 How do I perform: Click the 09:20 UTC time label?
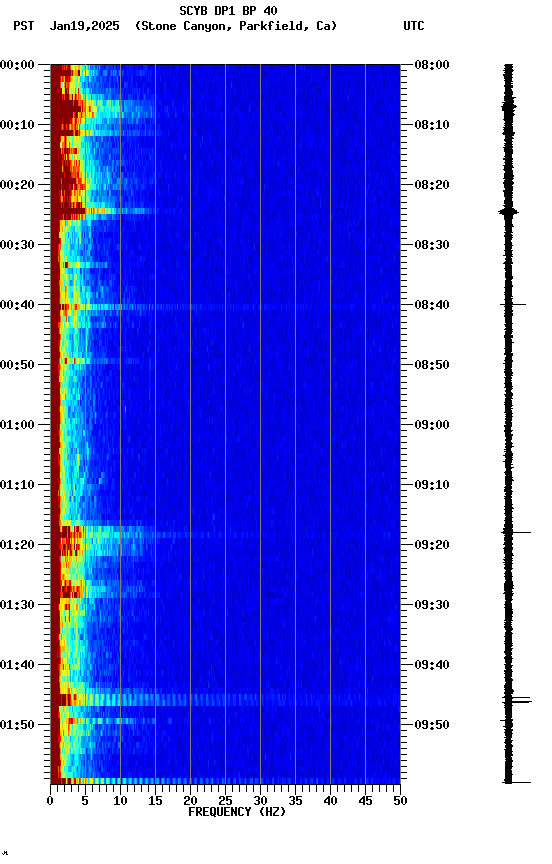click(x=432, y=545)
